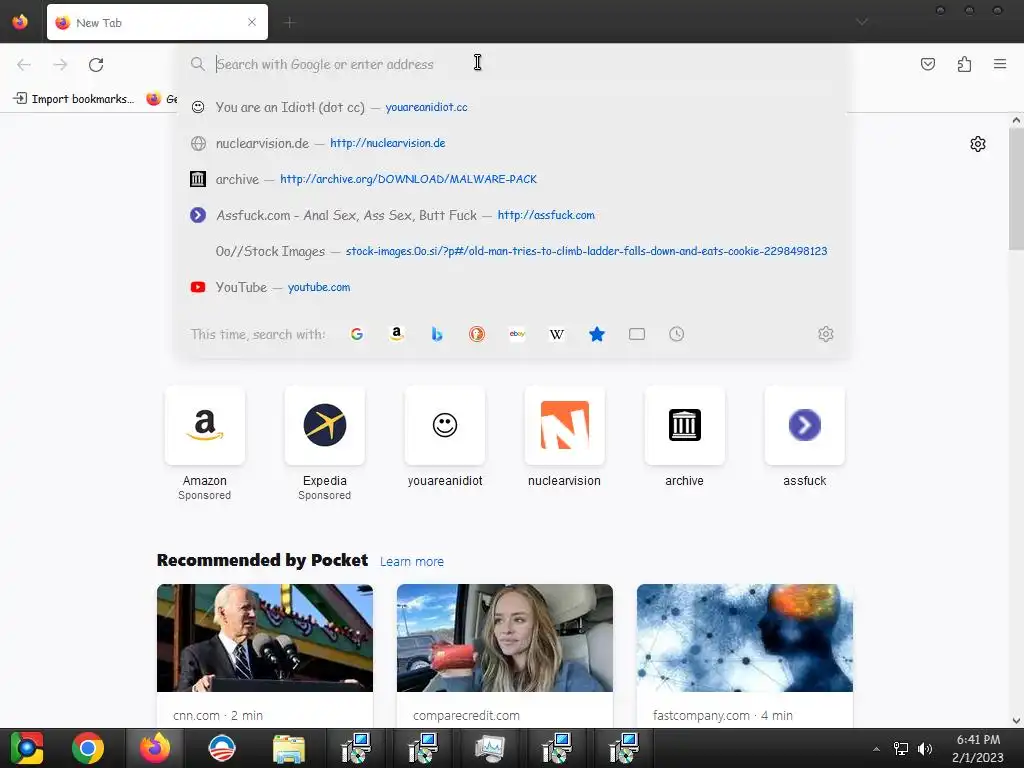Select the YouTube suggestion

[x=513, y=287]
